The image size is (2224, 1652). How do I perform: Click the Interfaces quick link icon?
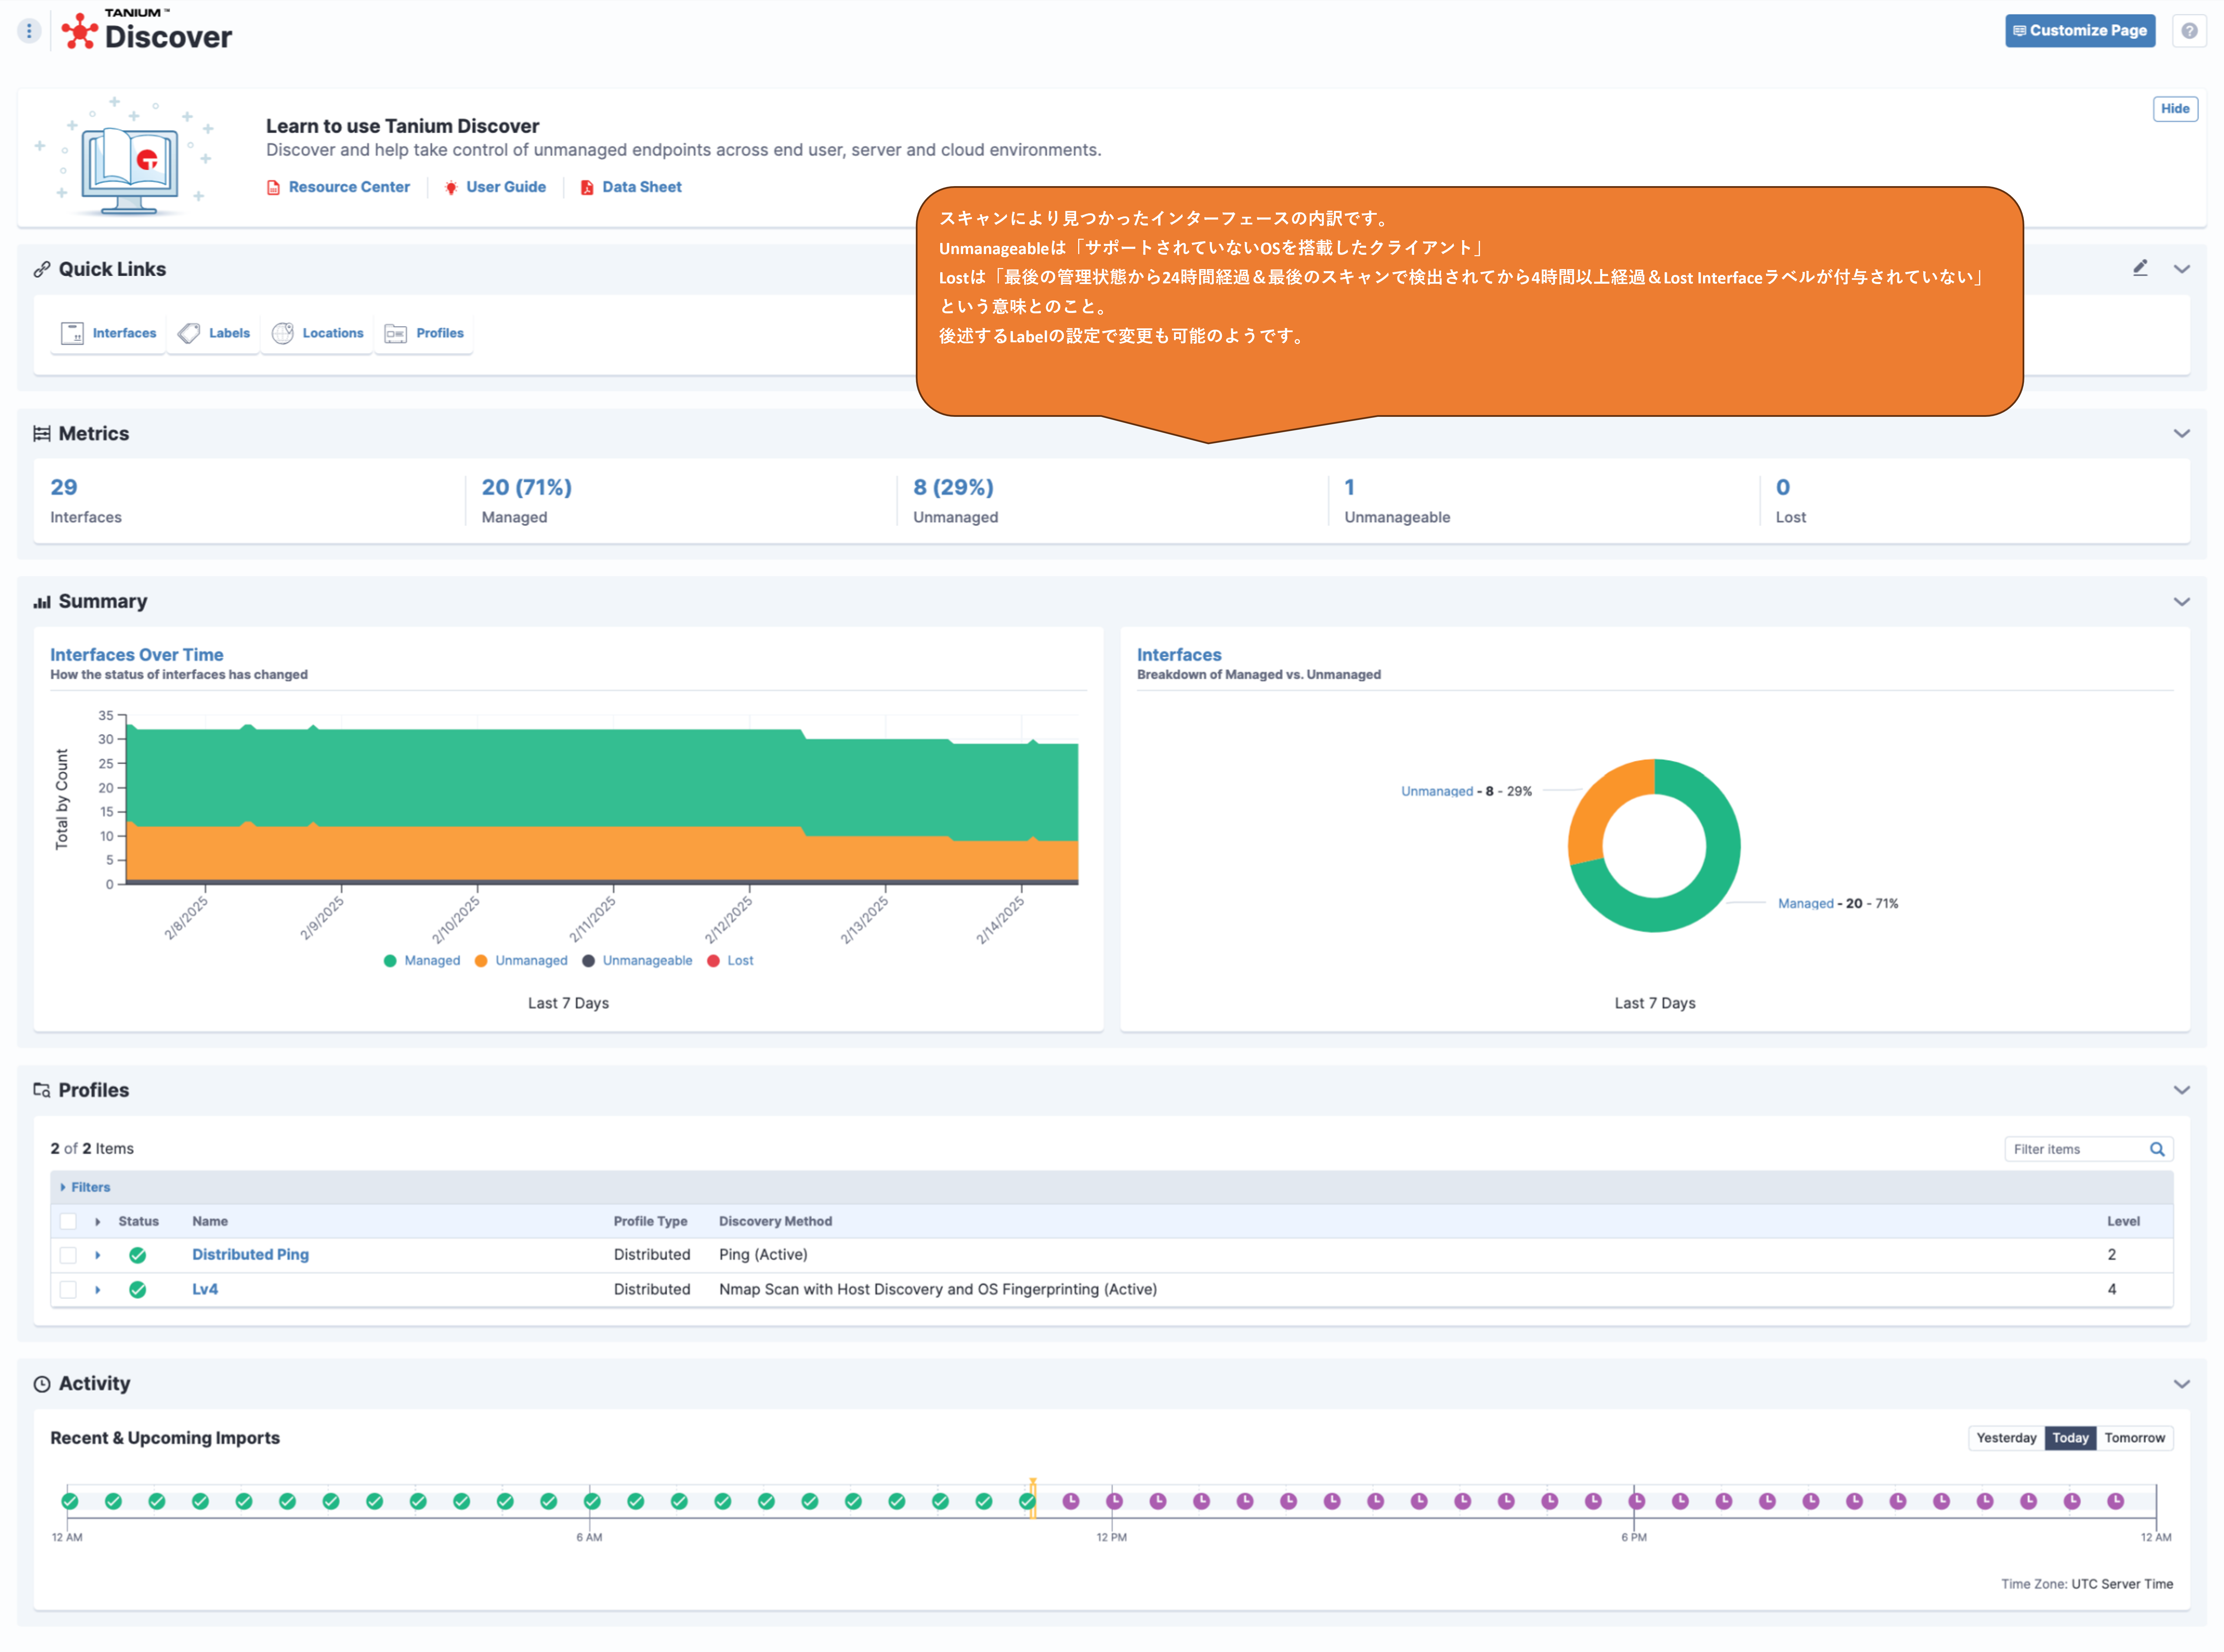pos(72,333)
